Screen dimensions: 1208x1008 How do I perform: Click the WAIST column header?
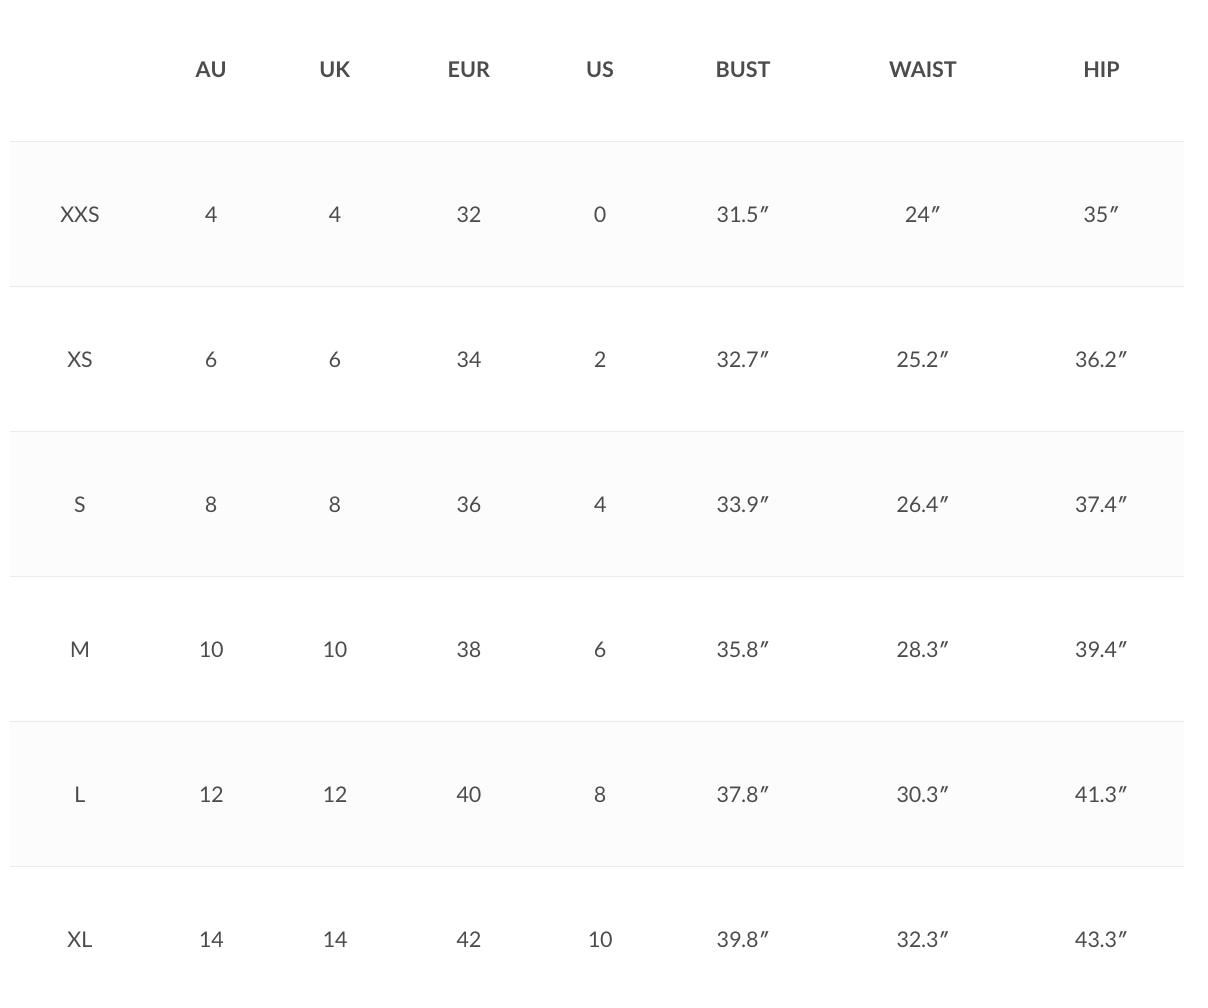tap(922, 69)
